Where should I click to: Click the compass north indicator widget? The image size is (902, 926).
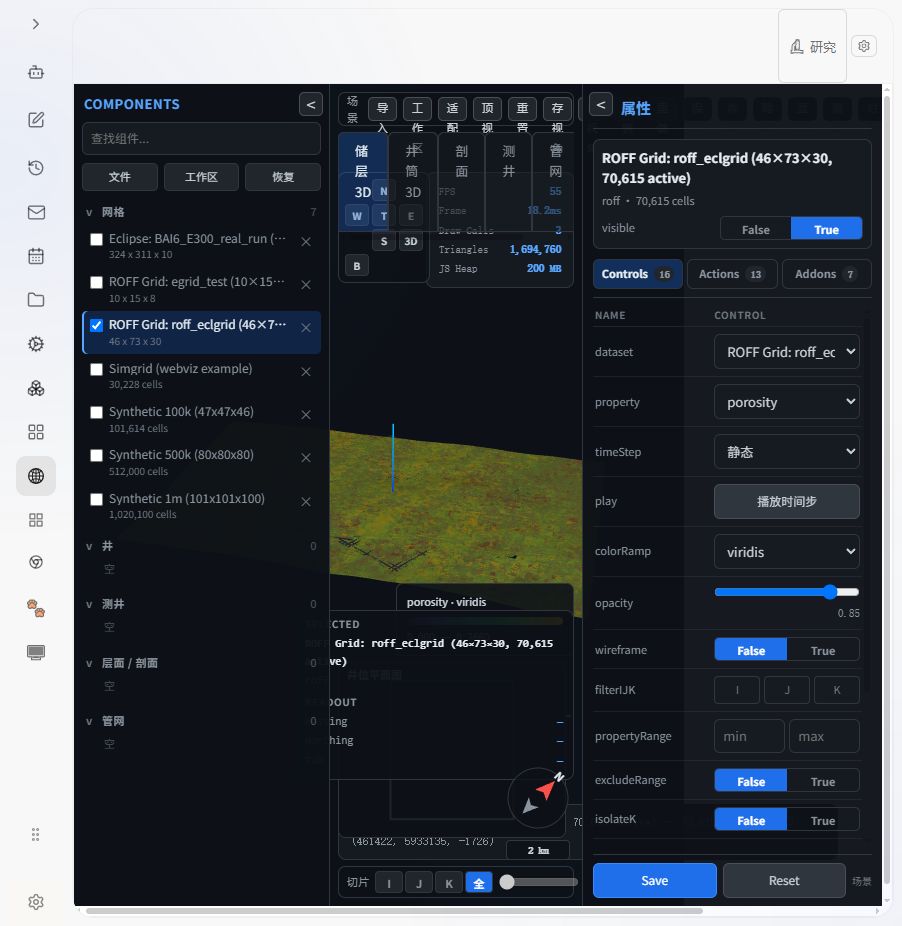[x=538, y=797]
